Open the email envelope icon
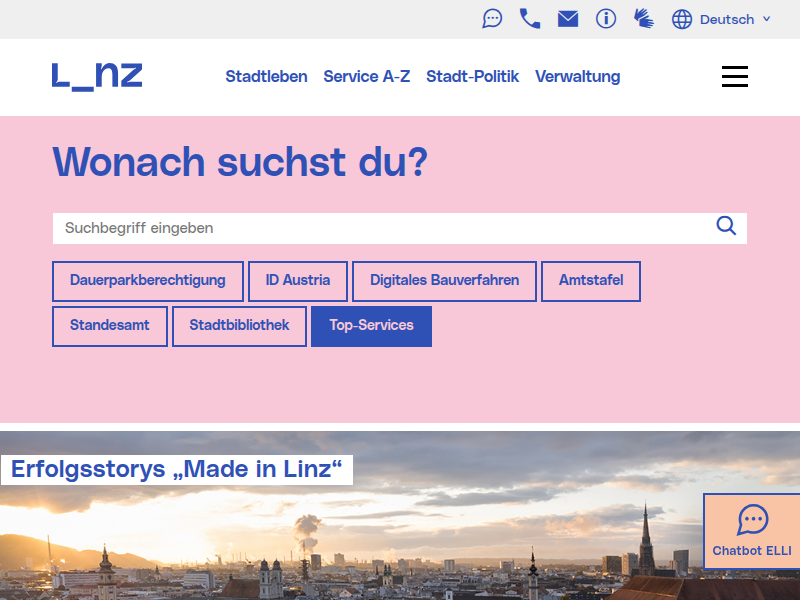Screen dimensions: 800x600 click(568, 18)
